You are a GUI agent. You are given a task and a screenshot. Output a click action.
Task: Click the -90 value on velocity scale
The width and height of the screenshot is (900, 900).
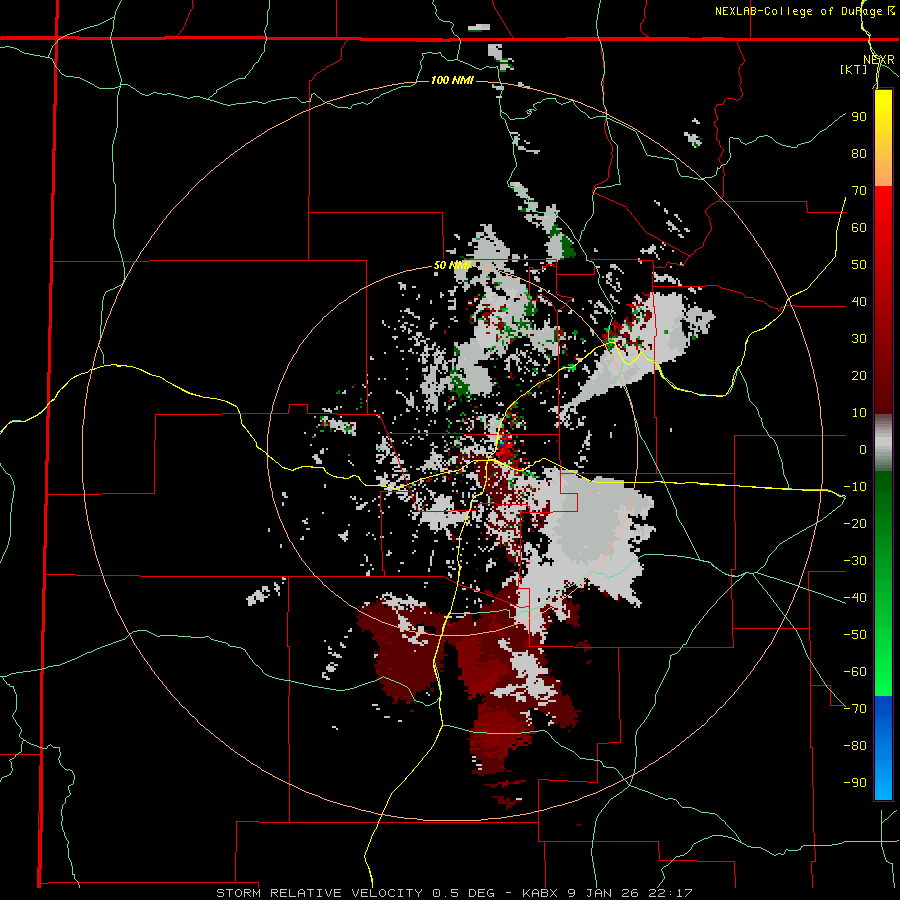(855, 783)
